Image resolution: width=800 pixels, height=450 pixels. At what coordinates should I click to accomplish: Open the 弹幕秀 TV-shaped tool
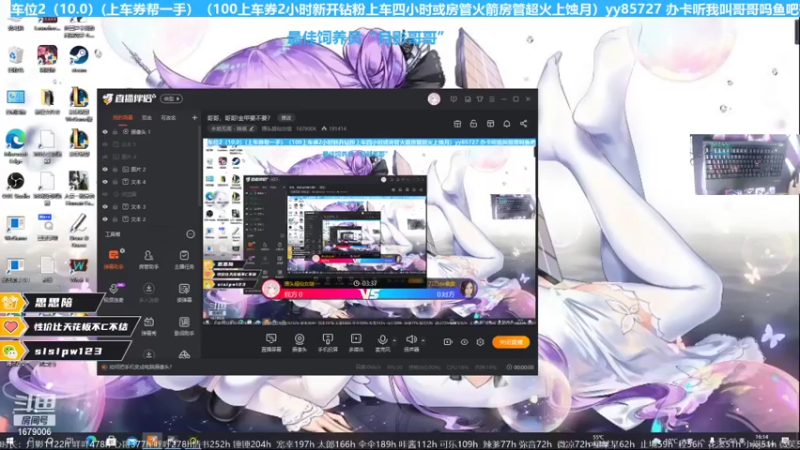[148, 326]
